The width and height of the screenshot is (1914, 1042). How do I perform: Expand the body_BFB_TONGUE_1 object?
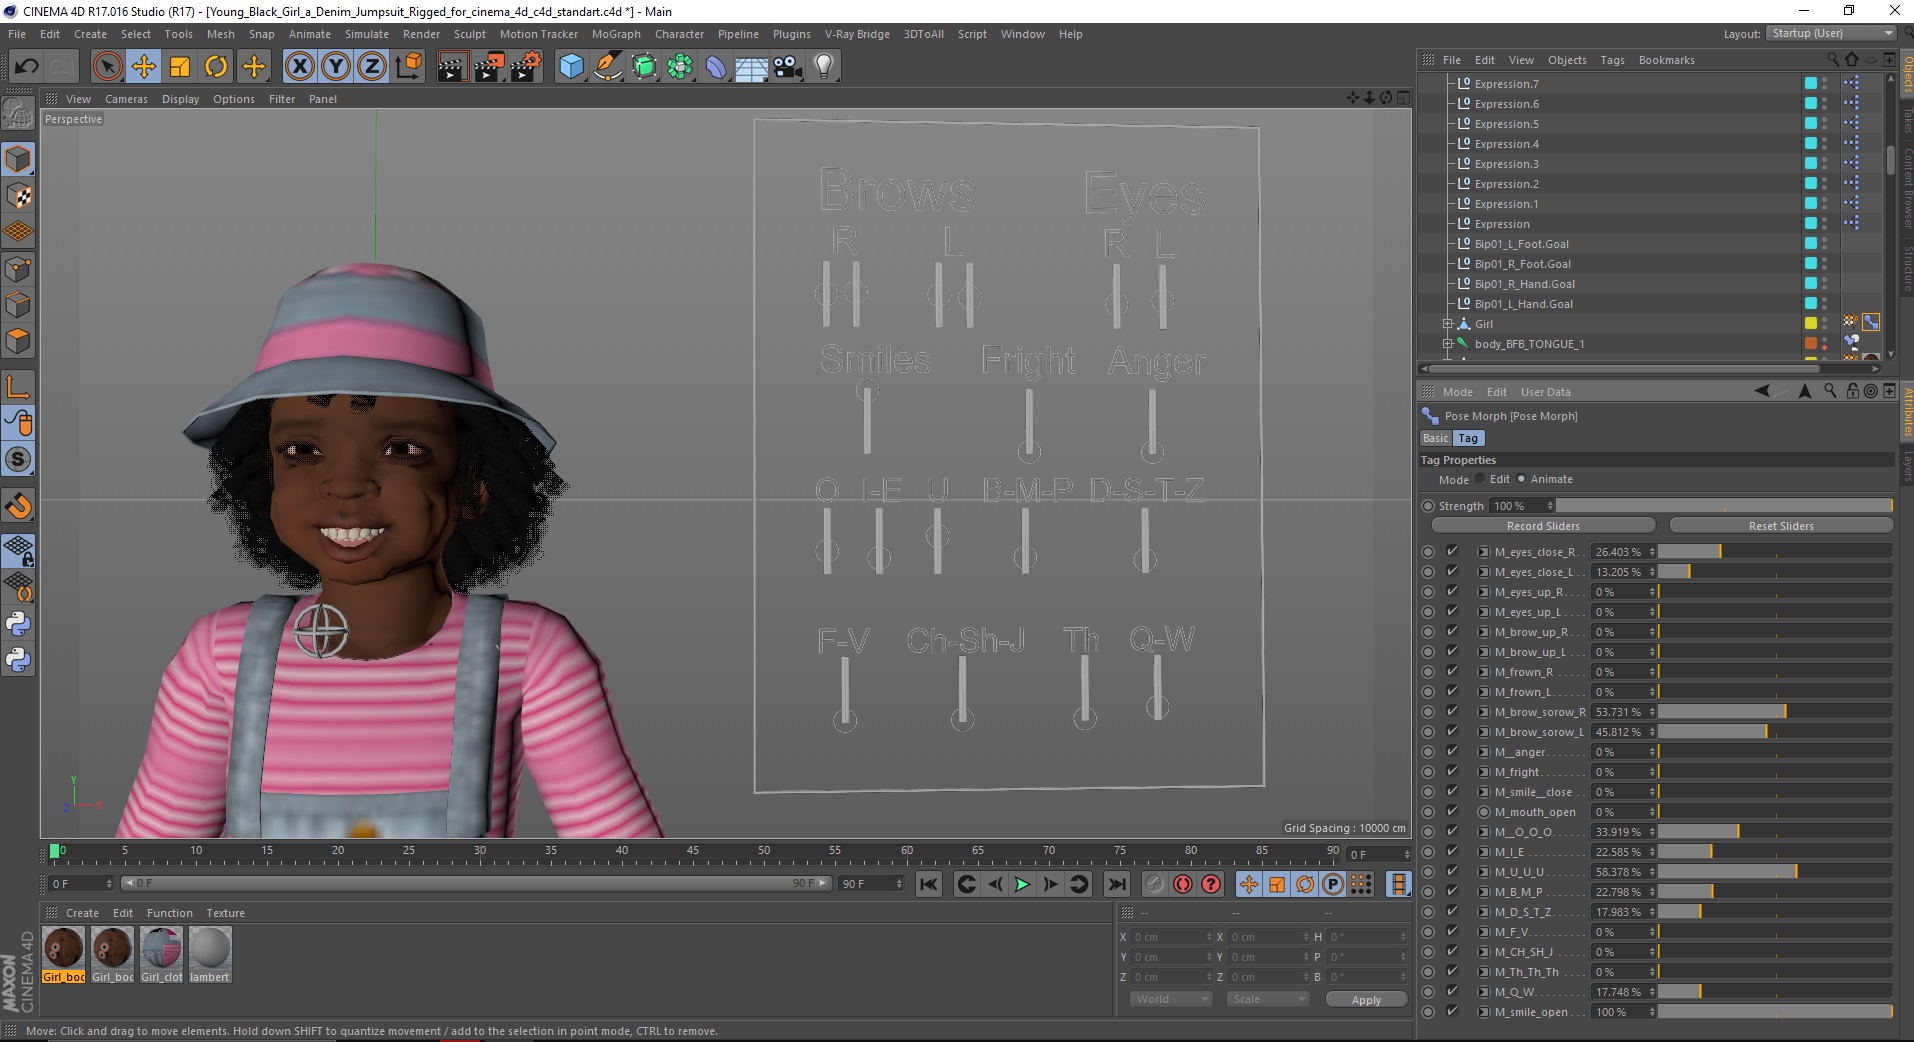(x=1447, y=344)
